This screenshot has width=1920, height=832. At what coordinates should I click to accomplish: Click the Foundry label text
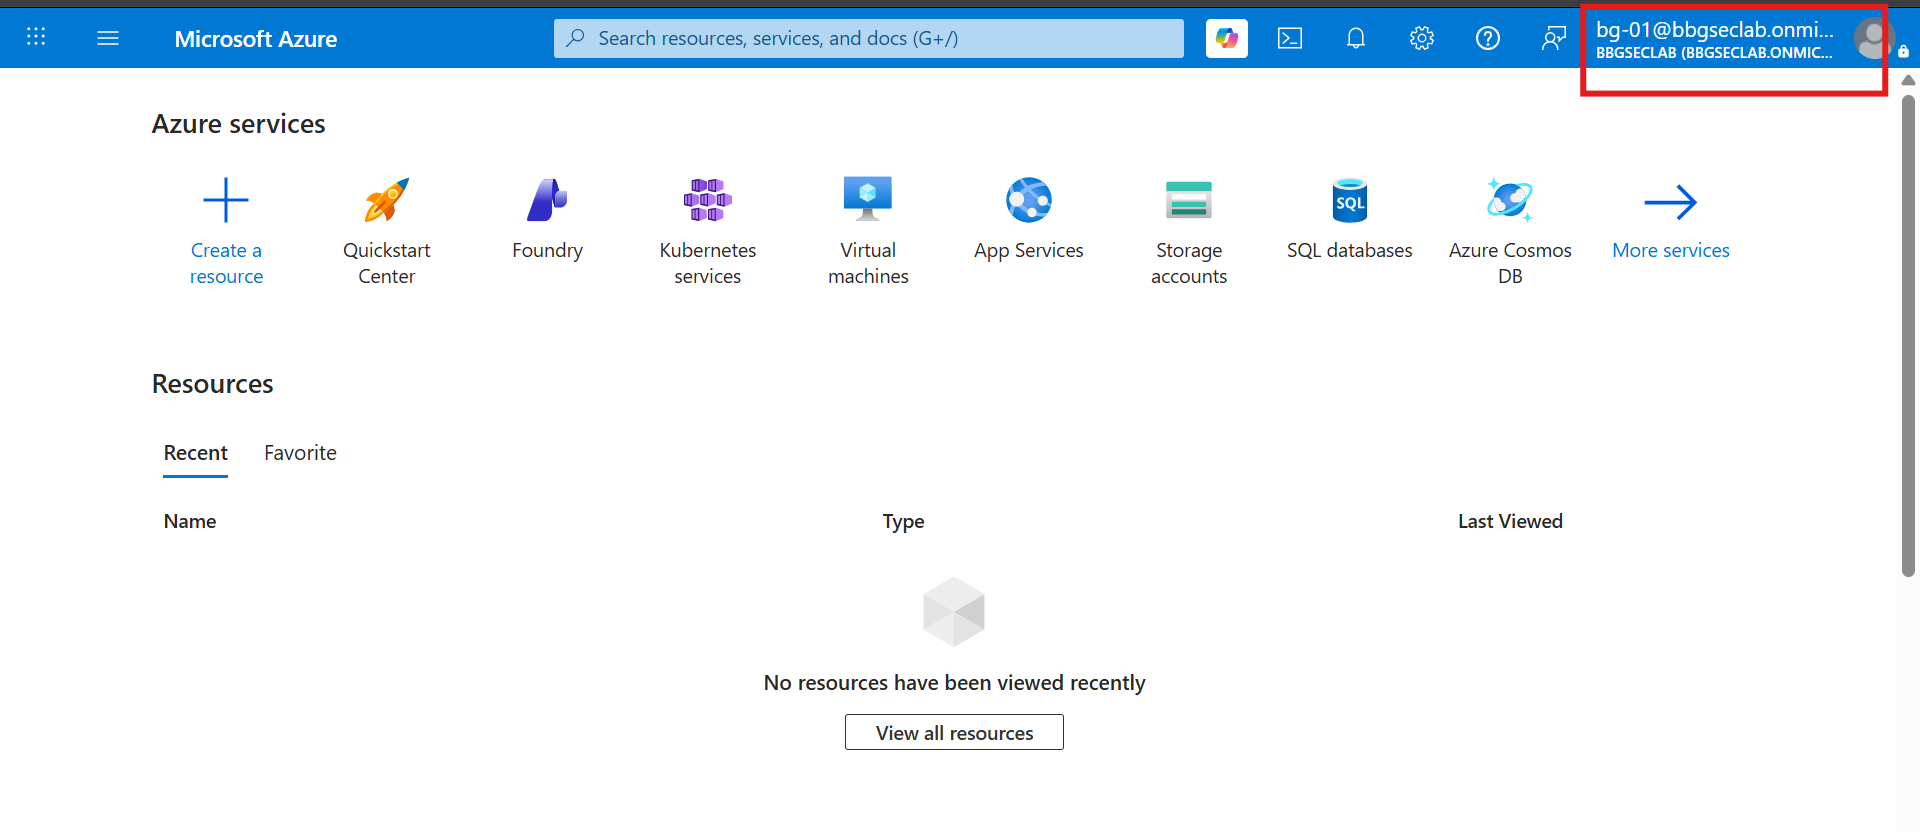547,250
